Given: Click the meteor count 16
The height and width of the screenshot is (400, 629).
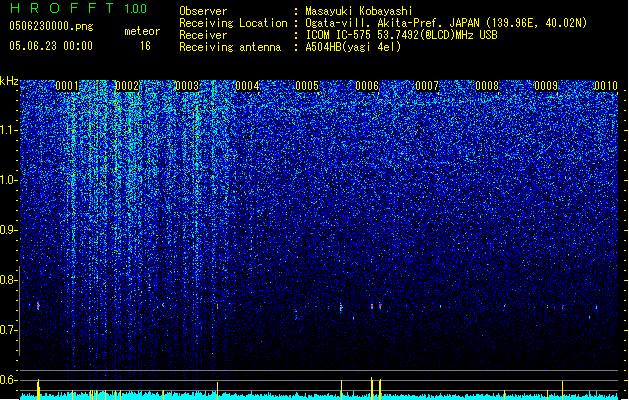Looking at the screenshot, I should (x=145, y=46).
